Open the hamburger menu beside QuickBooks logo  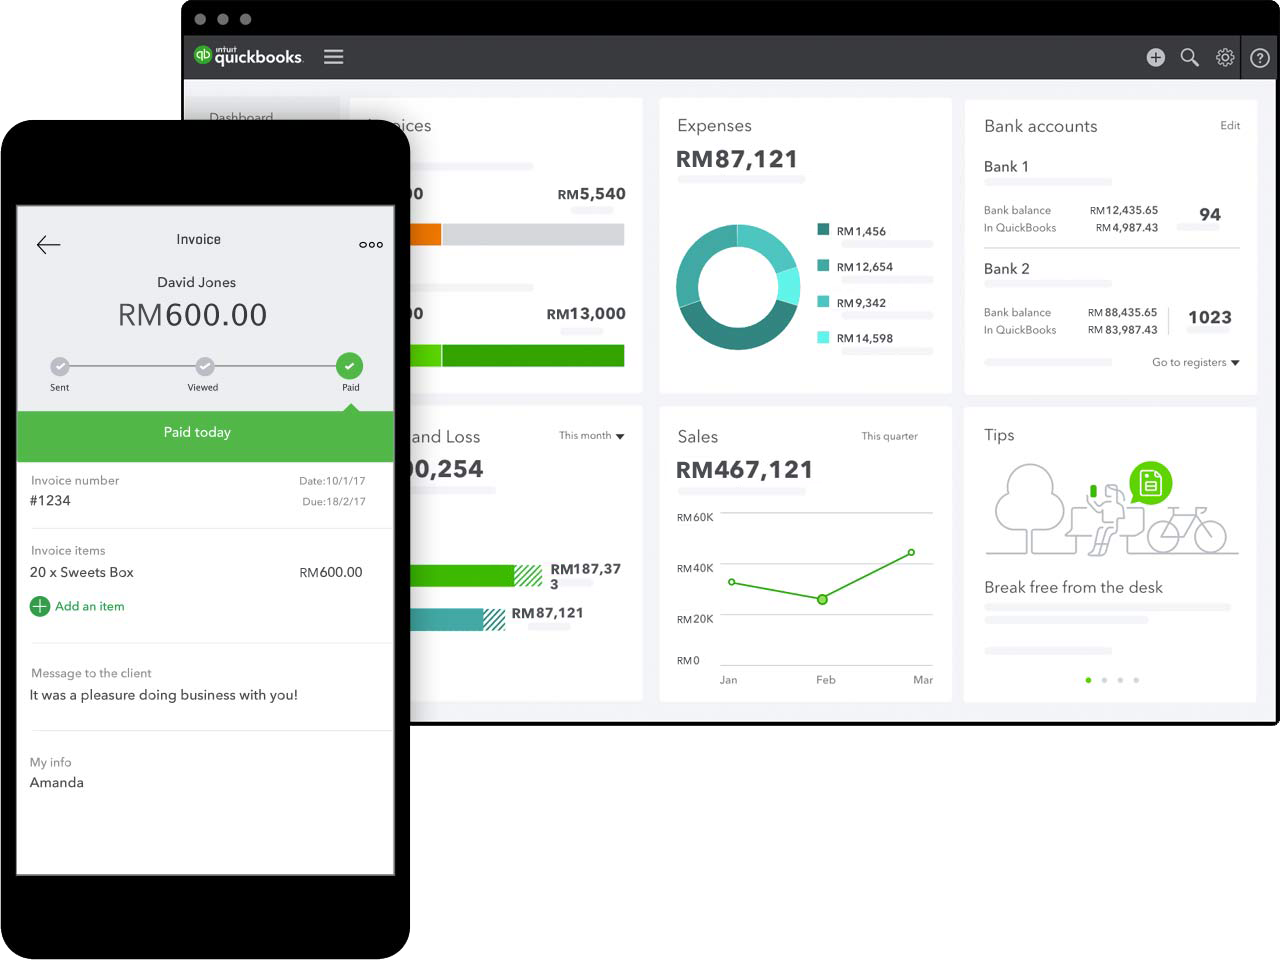[334, 57]
